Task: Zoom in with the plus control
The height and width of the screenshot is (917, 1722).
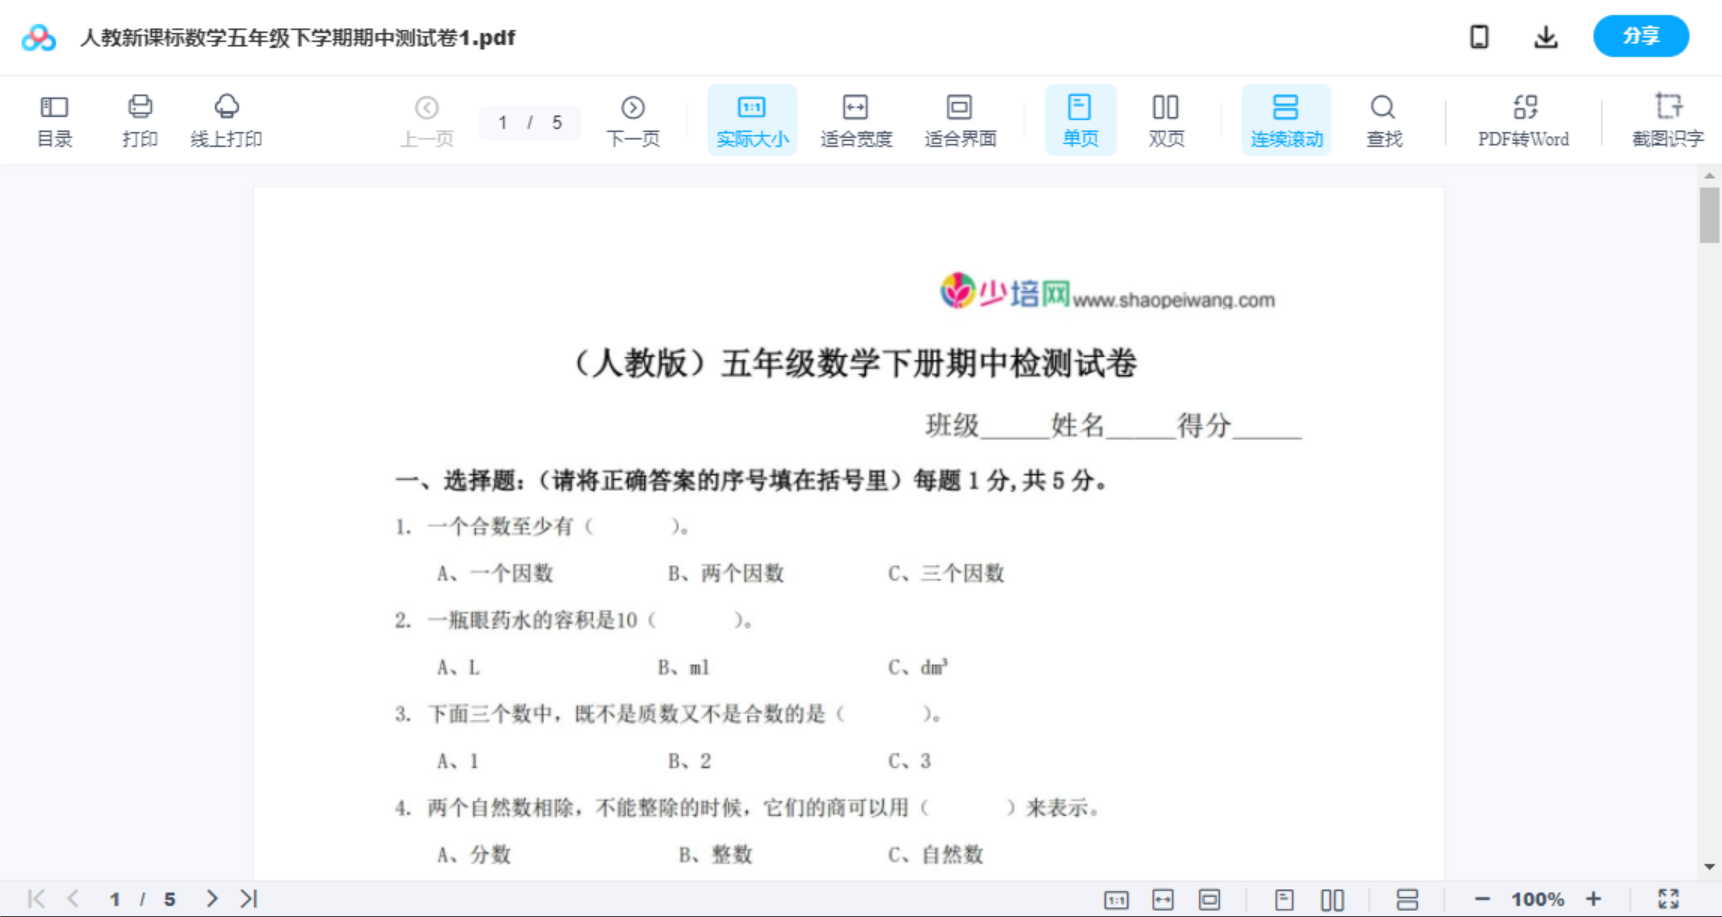Action: (1594, 898)
